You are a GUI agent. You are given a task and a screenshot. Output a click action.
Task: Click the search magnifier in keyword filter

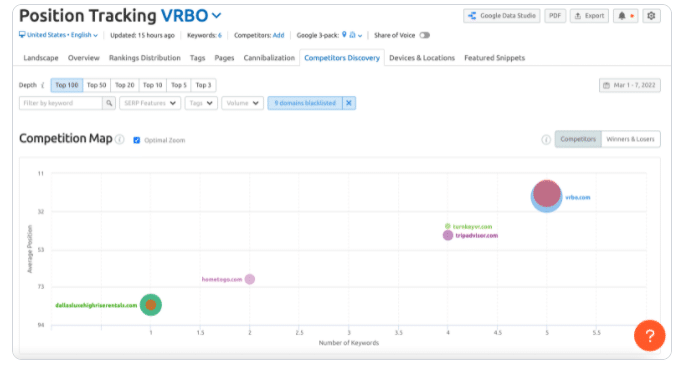tap(109, 103)
